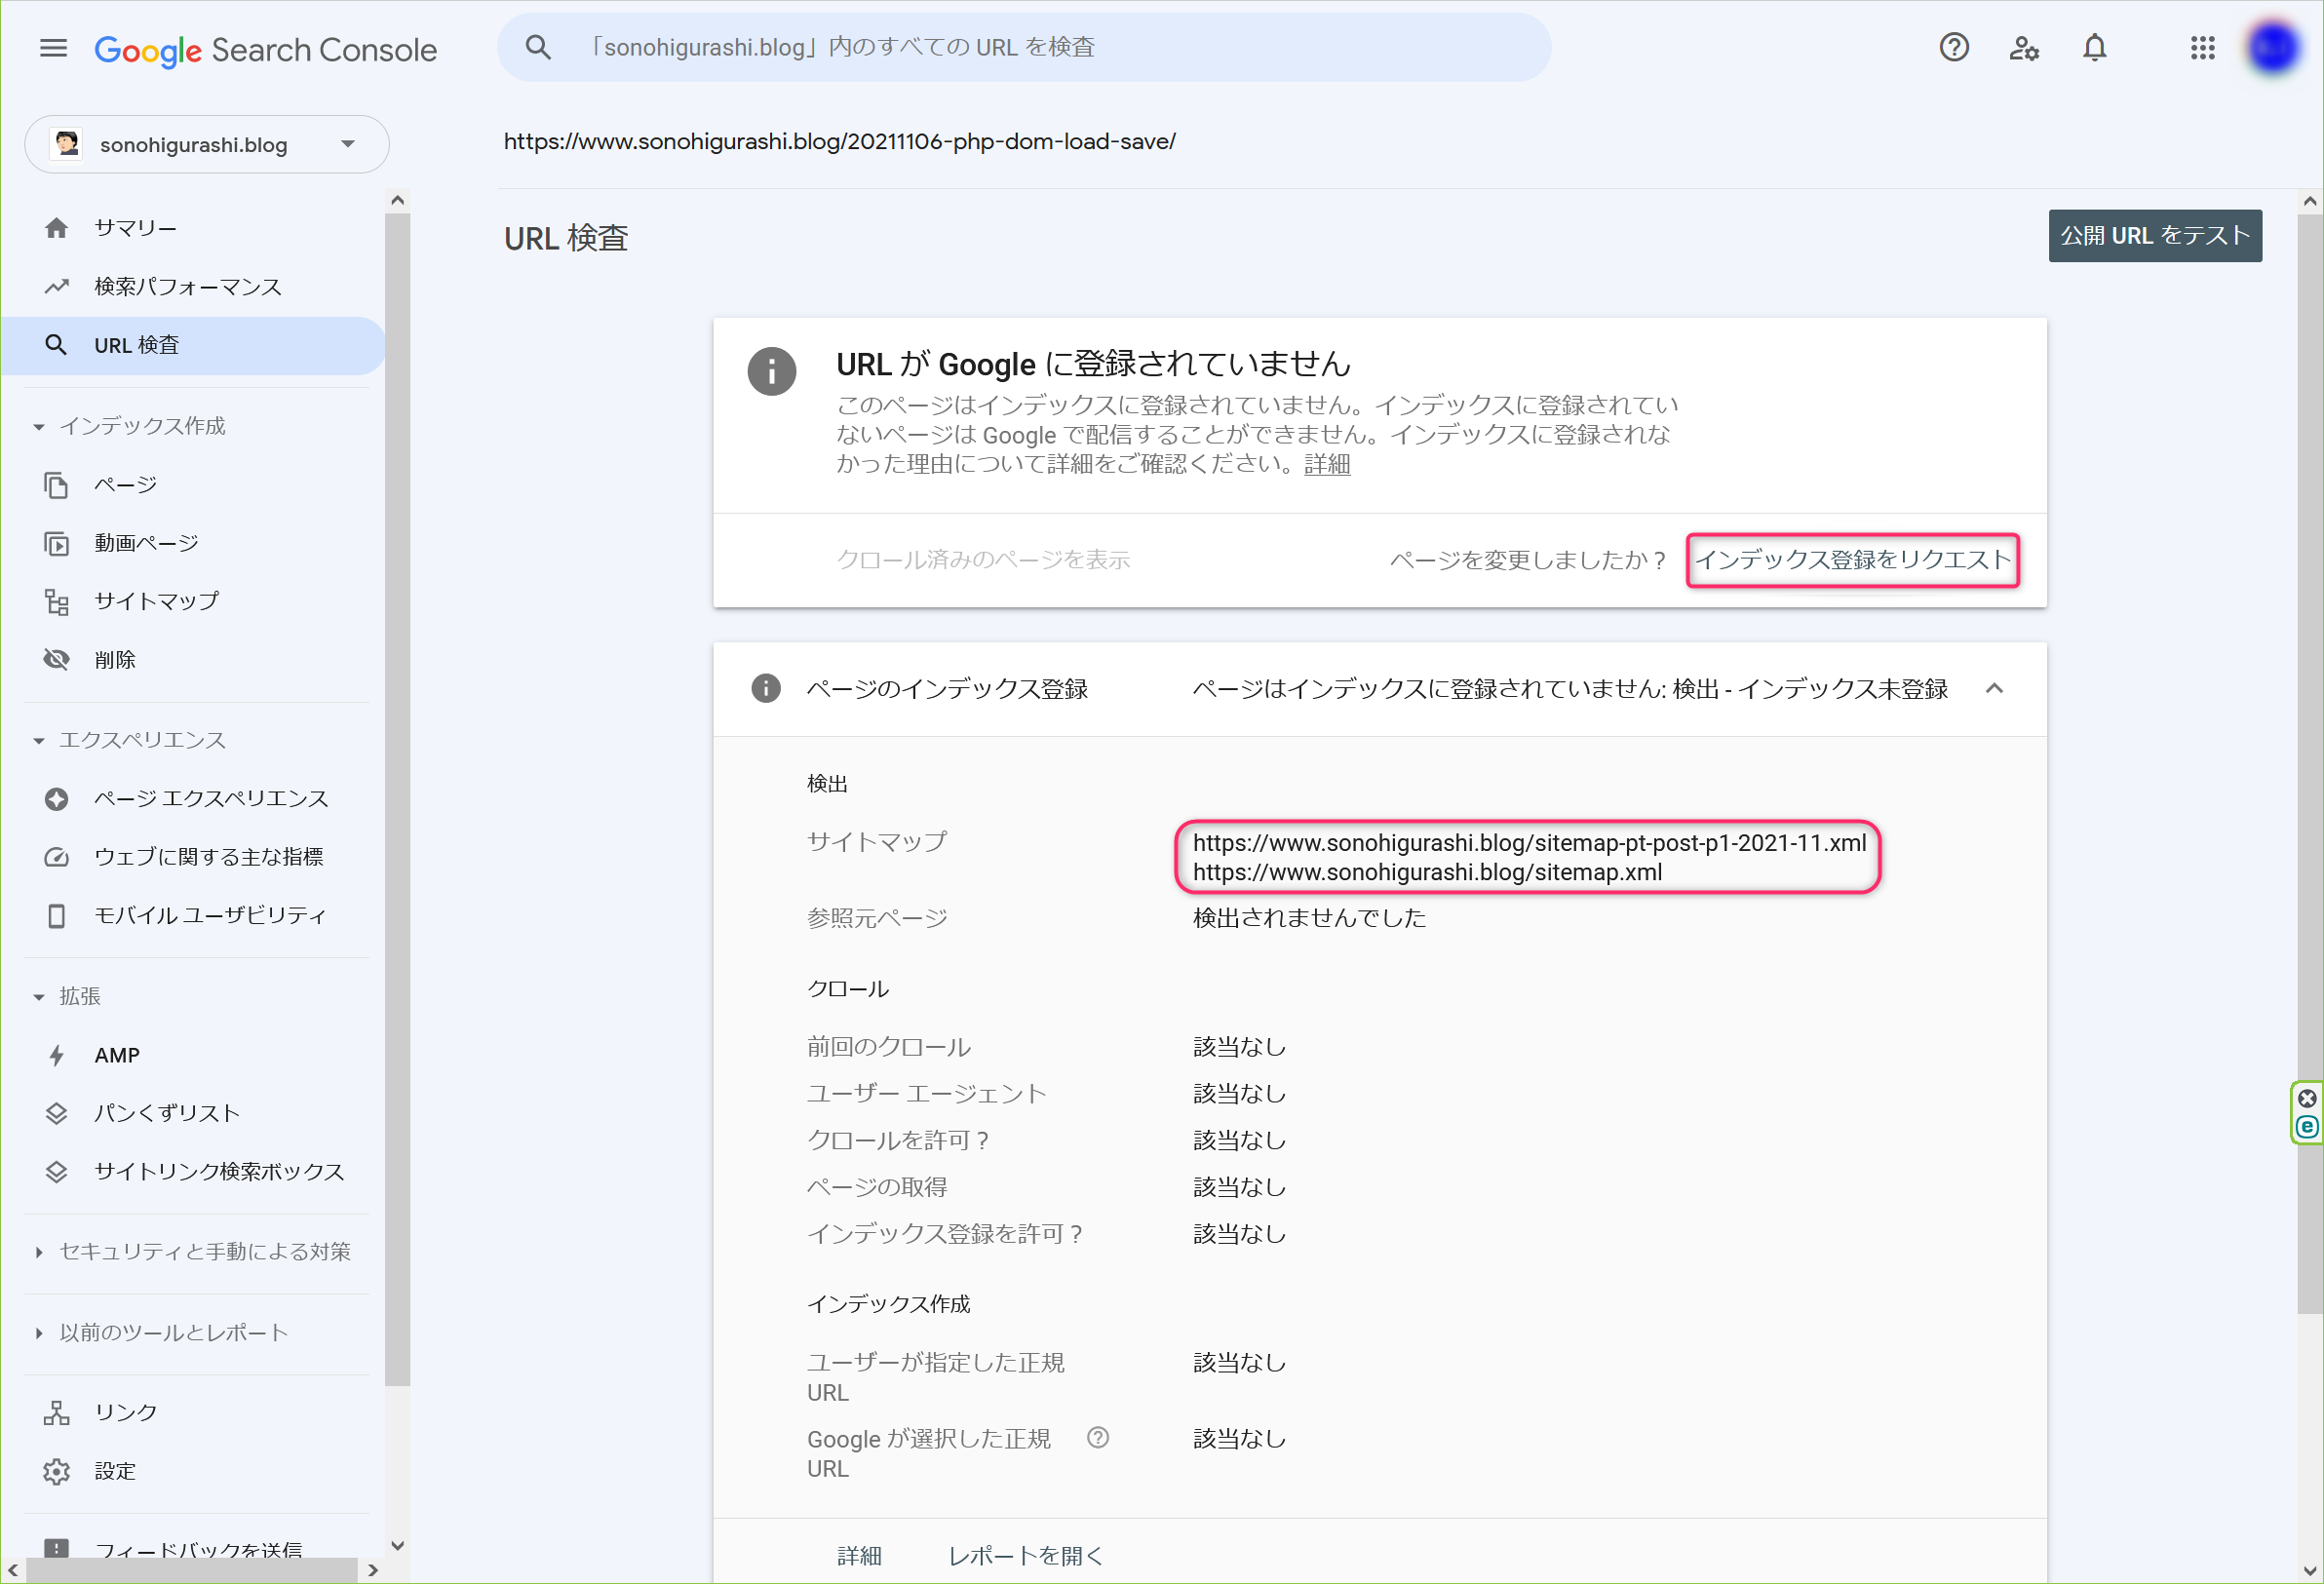
Task: Click the trend icon beside 検索パフォーマンス
Action: point(56,287)
